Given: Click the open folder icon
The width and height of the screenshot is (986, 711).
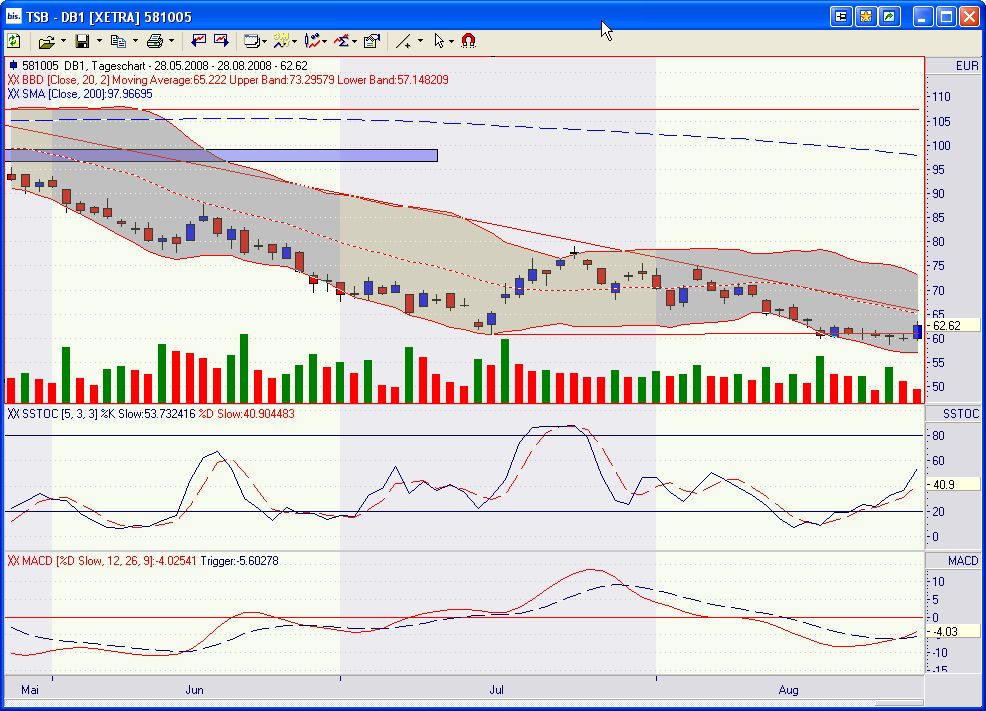Looking at the screenshot, I should tap(46, 41).
